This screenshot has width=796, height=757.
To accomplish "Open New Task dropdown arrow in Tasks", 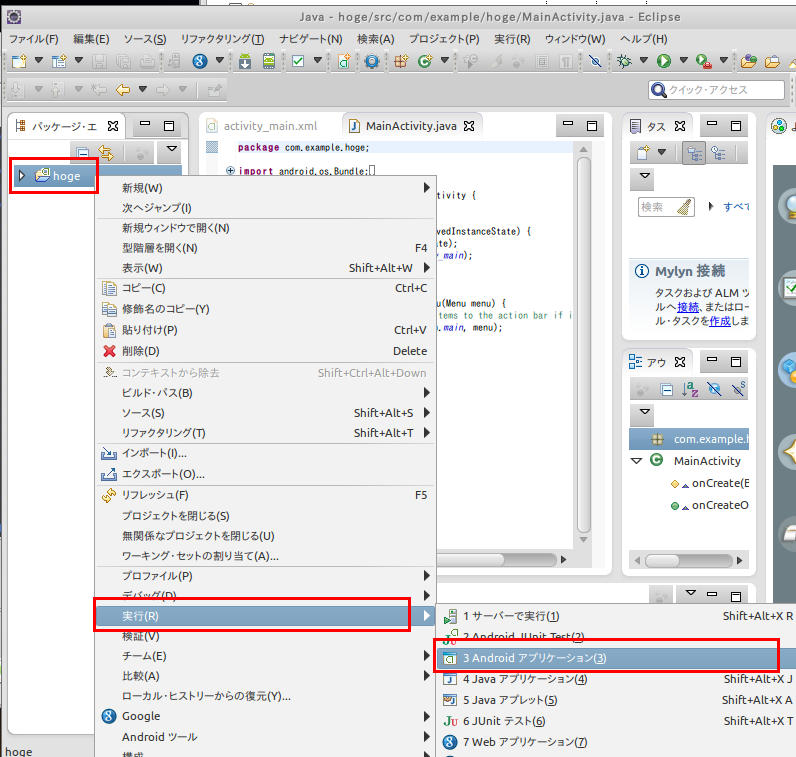I will pyautogui.click(x=661, y=151).
